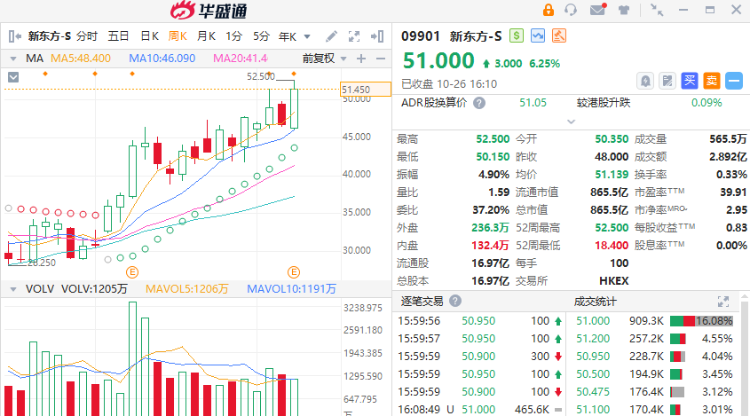The image size is (750, 416).
Task: Click the left E earnings marker
Action: tap(132, 272)
